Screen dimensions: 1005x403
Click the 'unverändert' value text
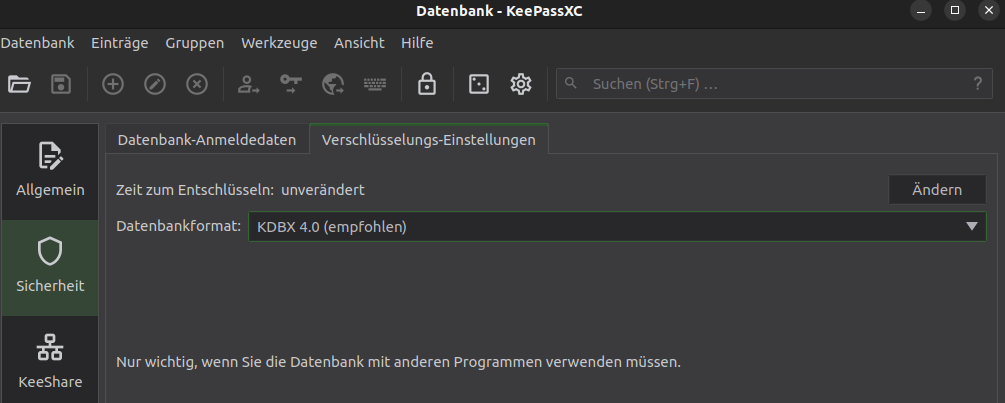pos(323,190)
